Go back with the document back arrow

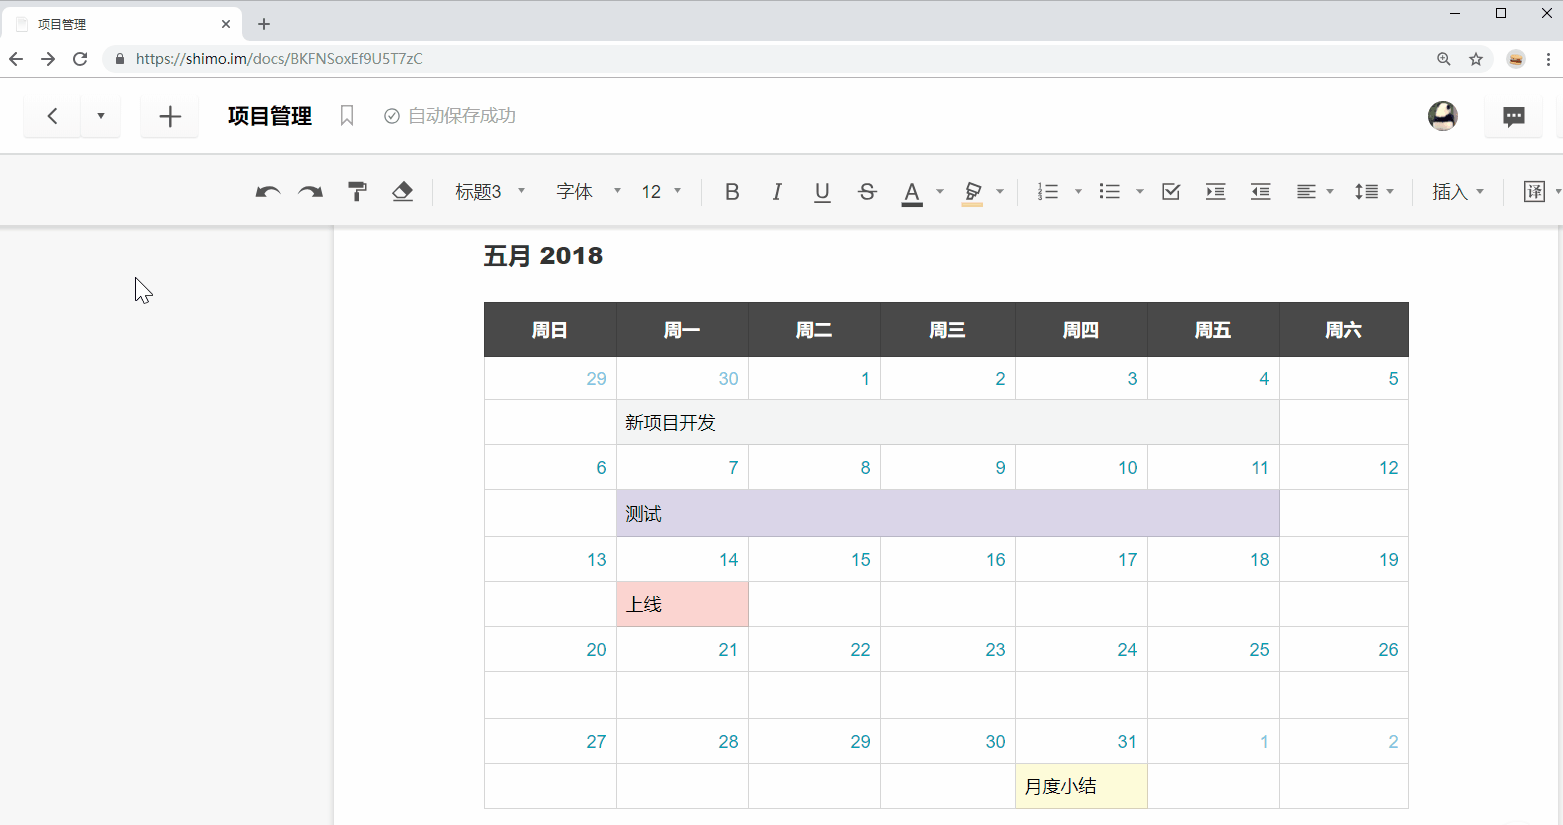pyautogui.click(x=52, y=116)
